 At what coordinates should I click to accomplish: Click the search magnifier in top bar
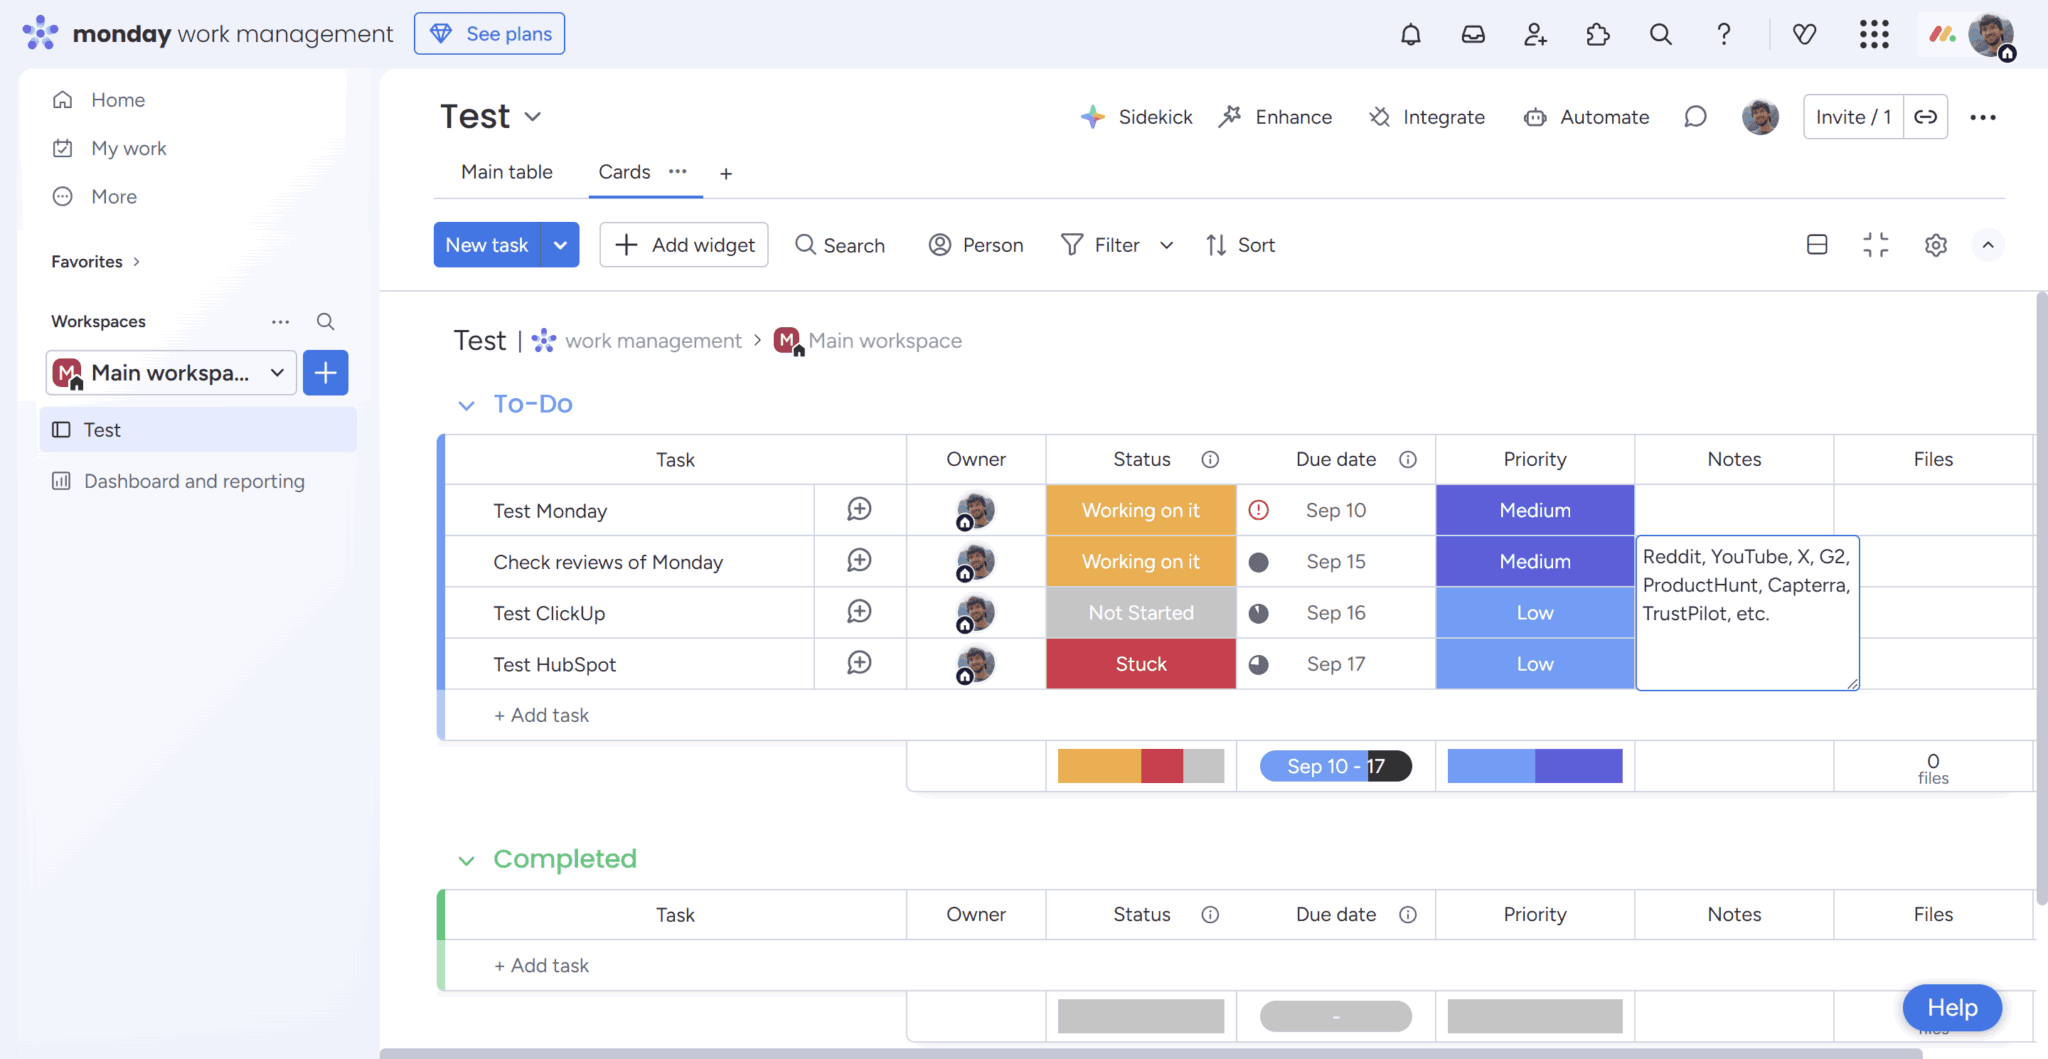pos(1660,34)
